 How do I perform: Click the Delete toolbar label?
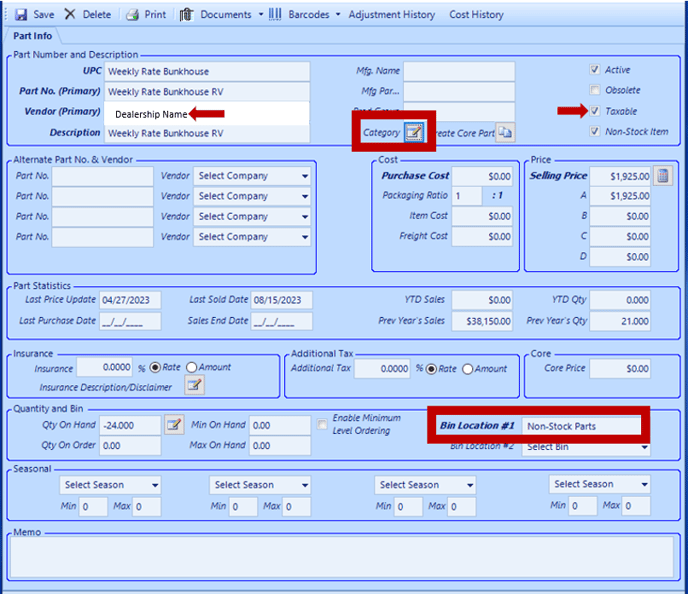tap(97, 14)
